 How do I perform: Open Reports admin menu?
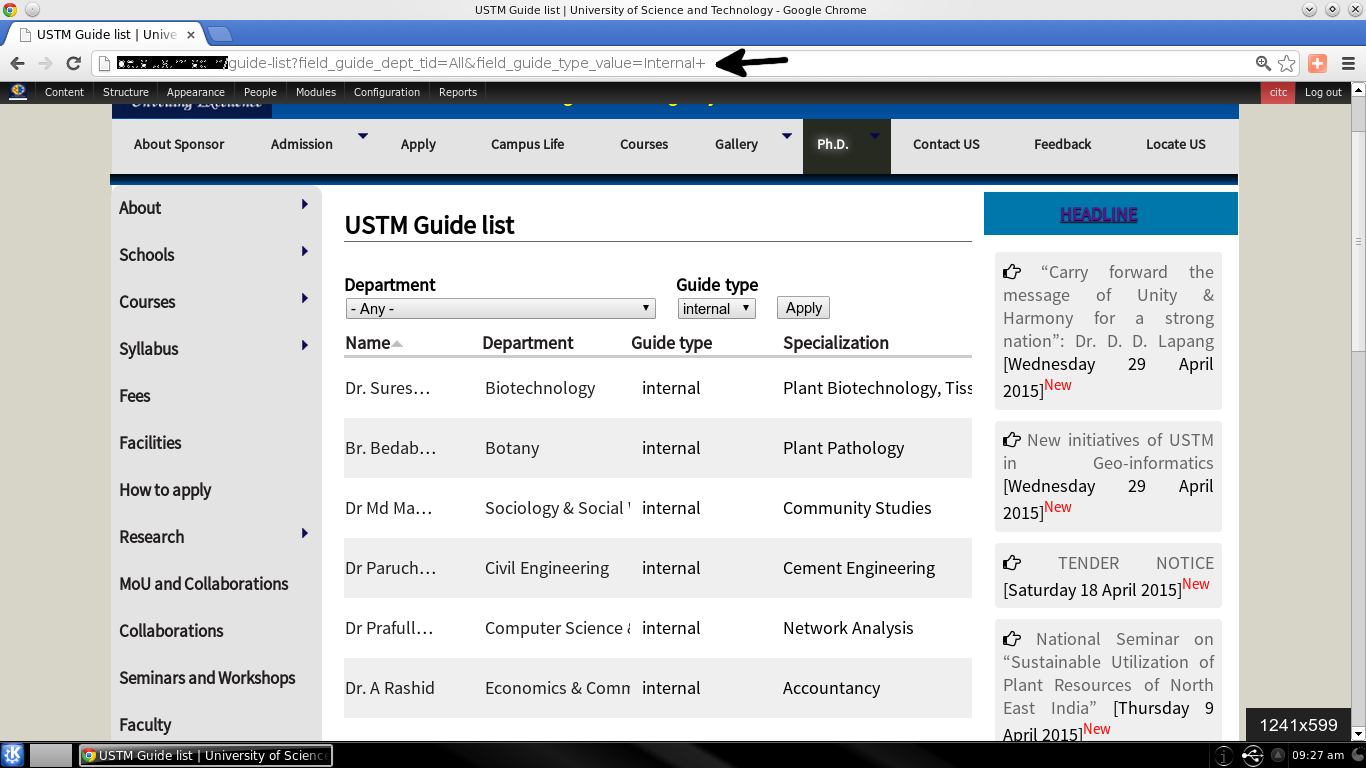458,92
